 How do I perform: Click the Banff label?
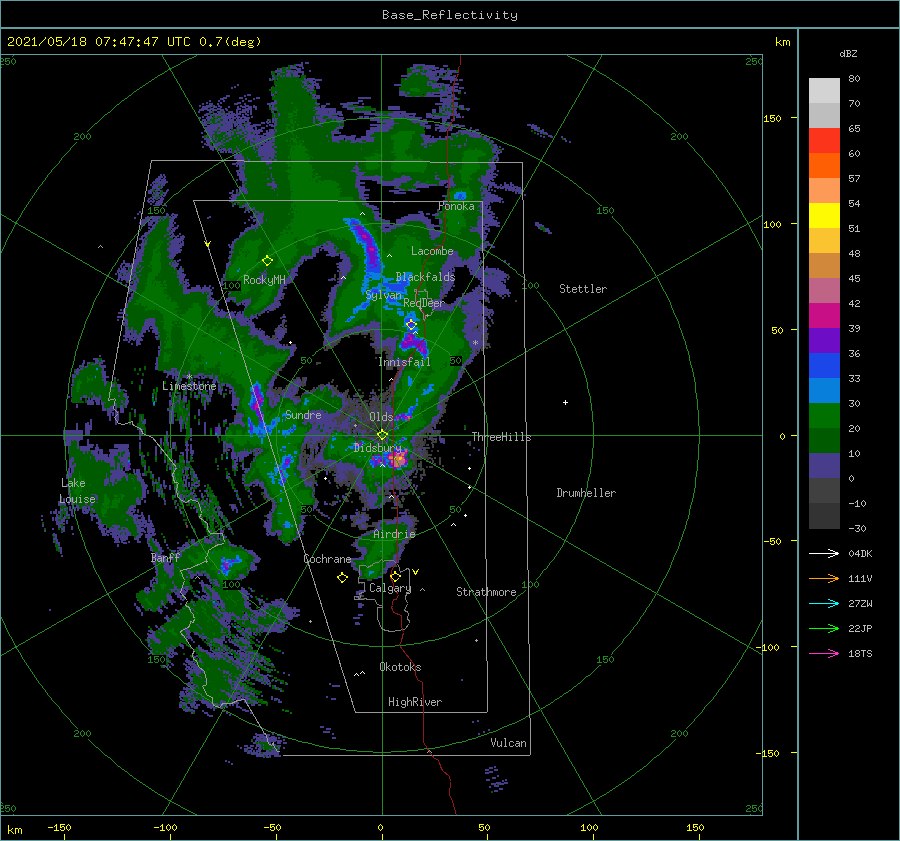[x=165, y=557]
